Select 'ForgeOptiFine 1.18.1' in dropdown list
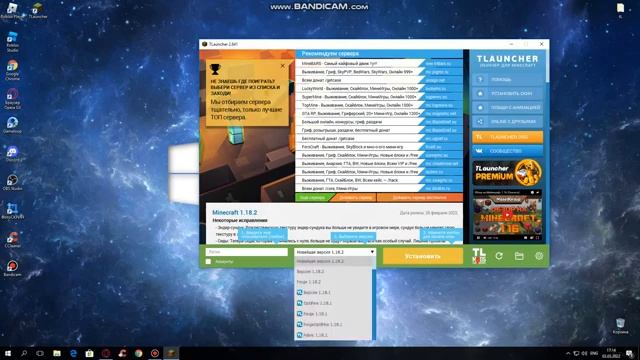 pos(333,324)
